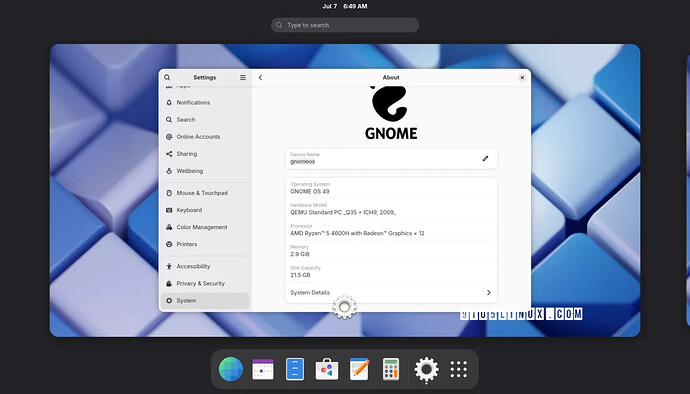690x394 pixels.
Task: Edit device name with the pencil icon
Action: click(485, 158)
